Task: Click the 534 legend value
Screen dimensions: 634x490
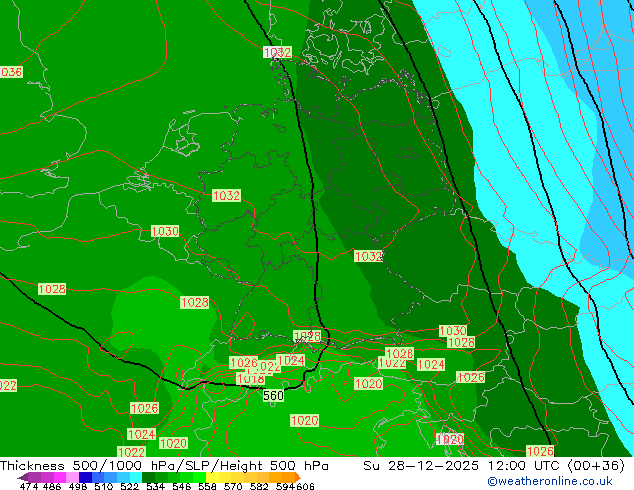Action: click(x=156, y=486)
